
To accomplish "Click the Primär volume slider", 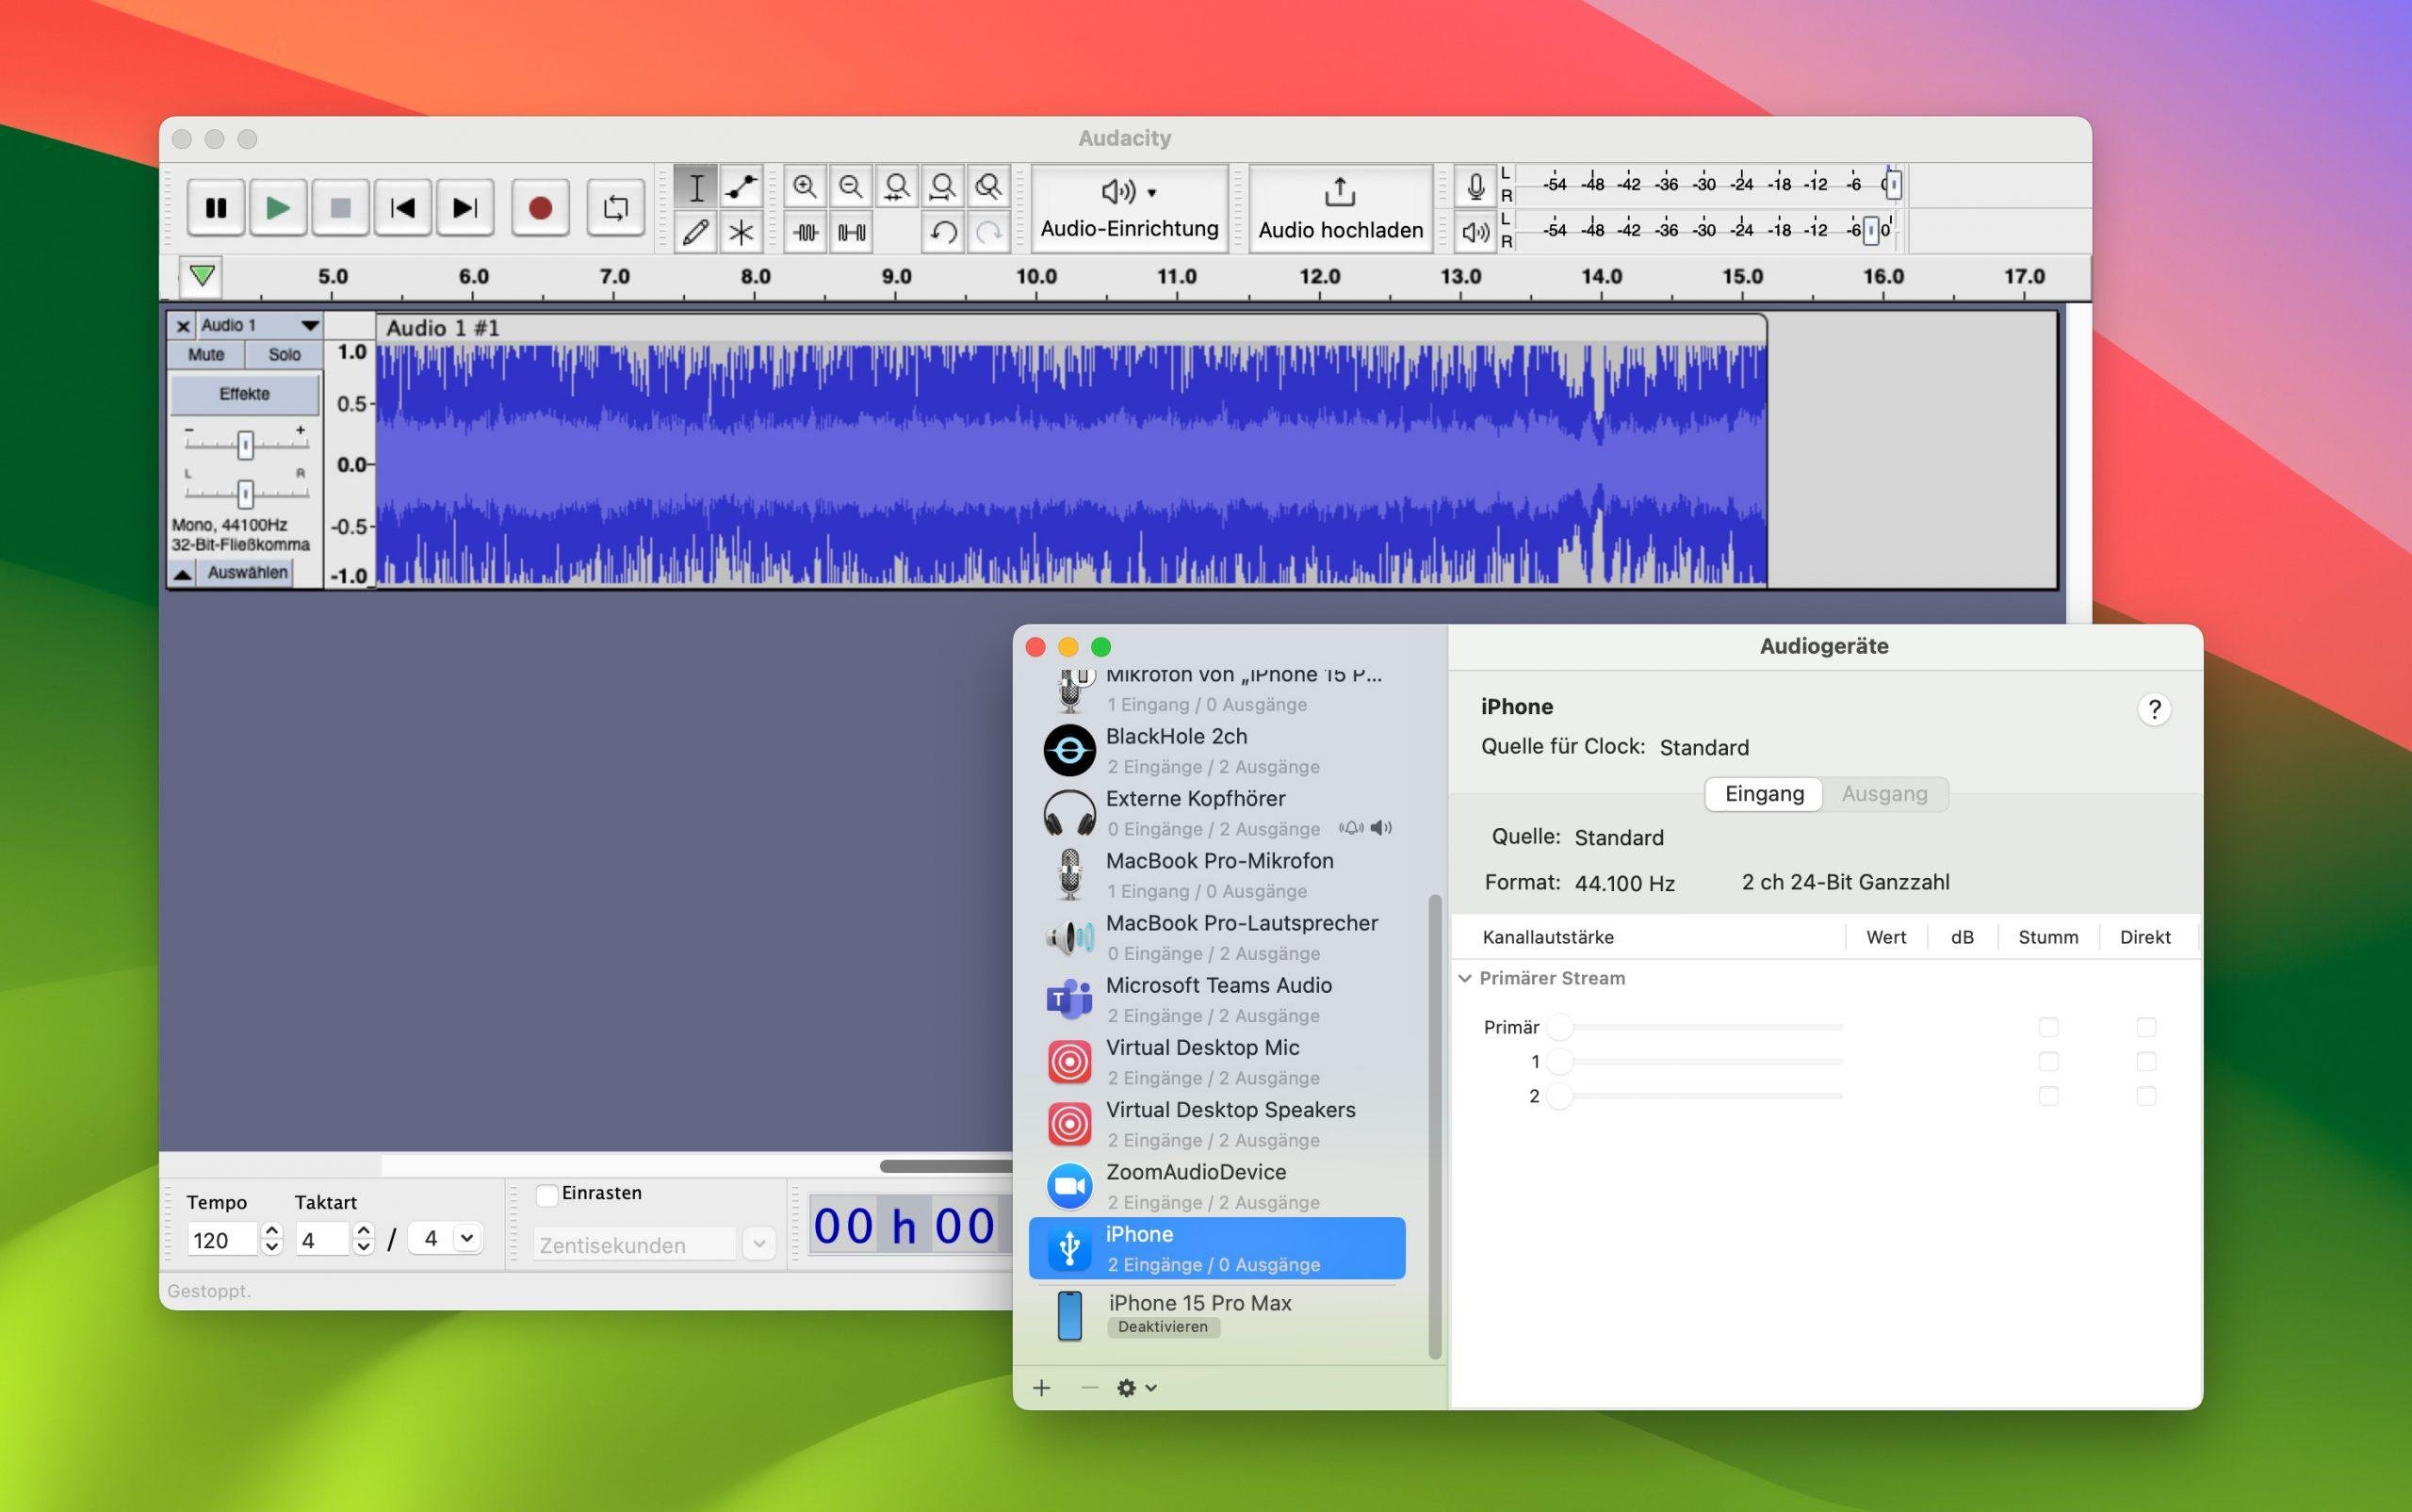I will coord(1695,1027).
